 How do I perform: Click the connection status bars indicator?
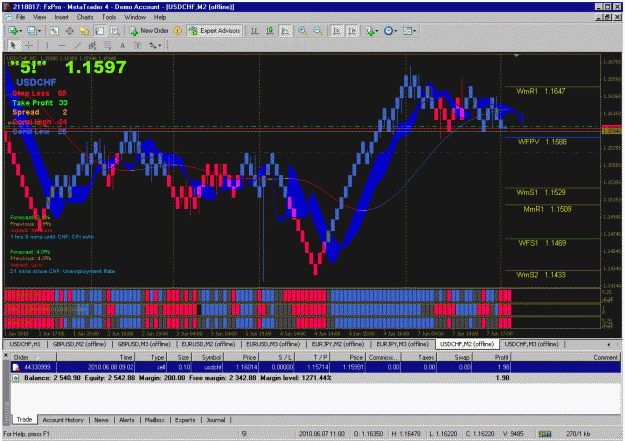pyautogui.click(x=545, y=434)
